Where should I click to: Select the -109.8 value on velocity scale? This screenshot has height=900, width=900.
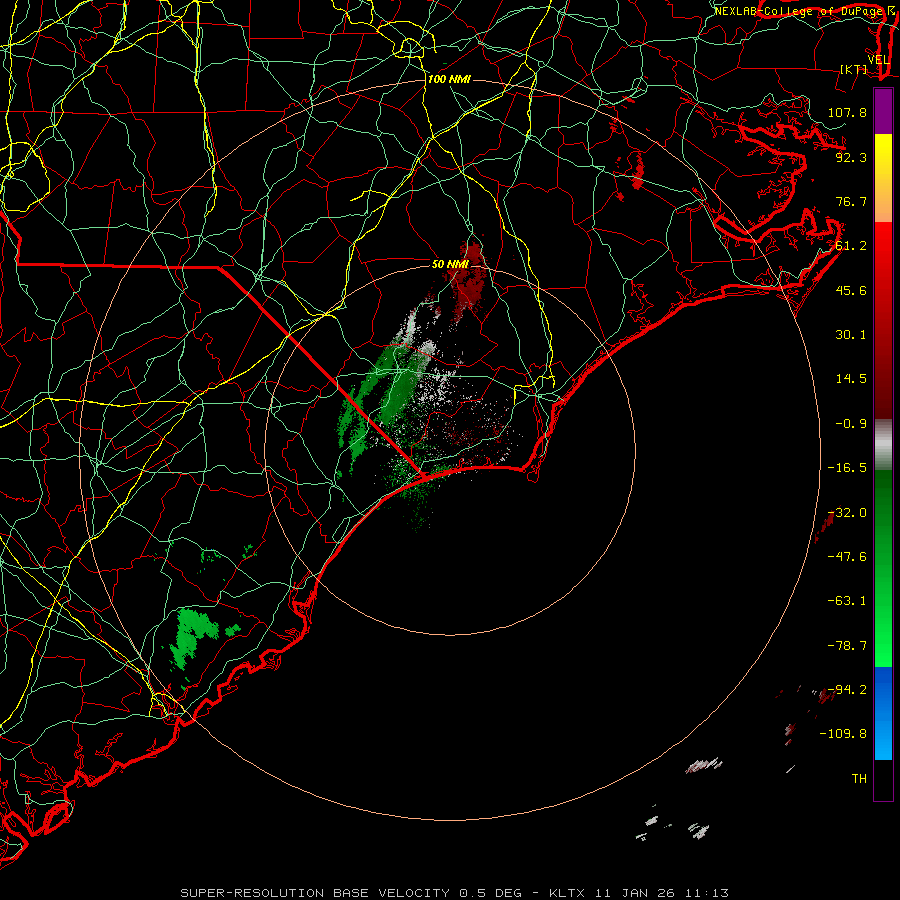[843, 734]
